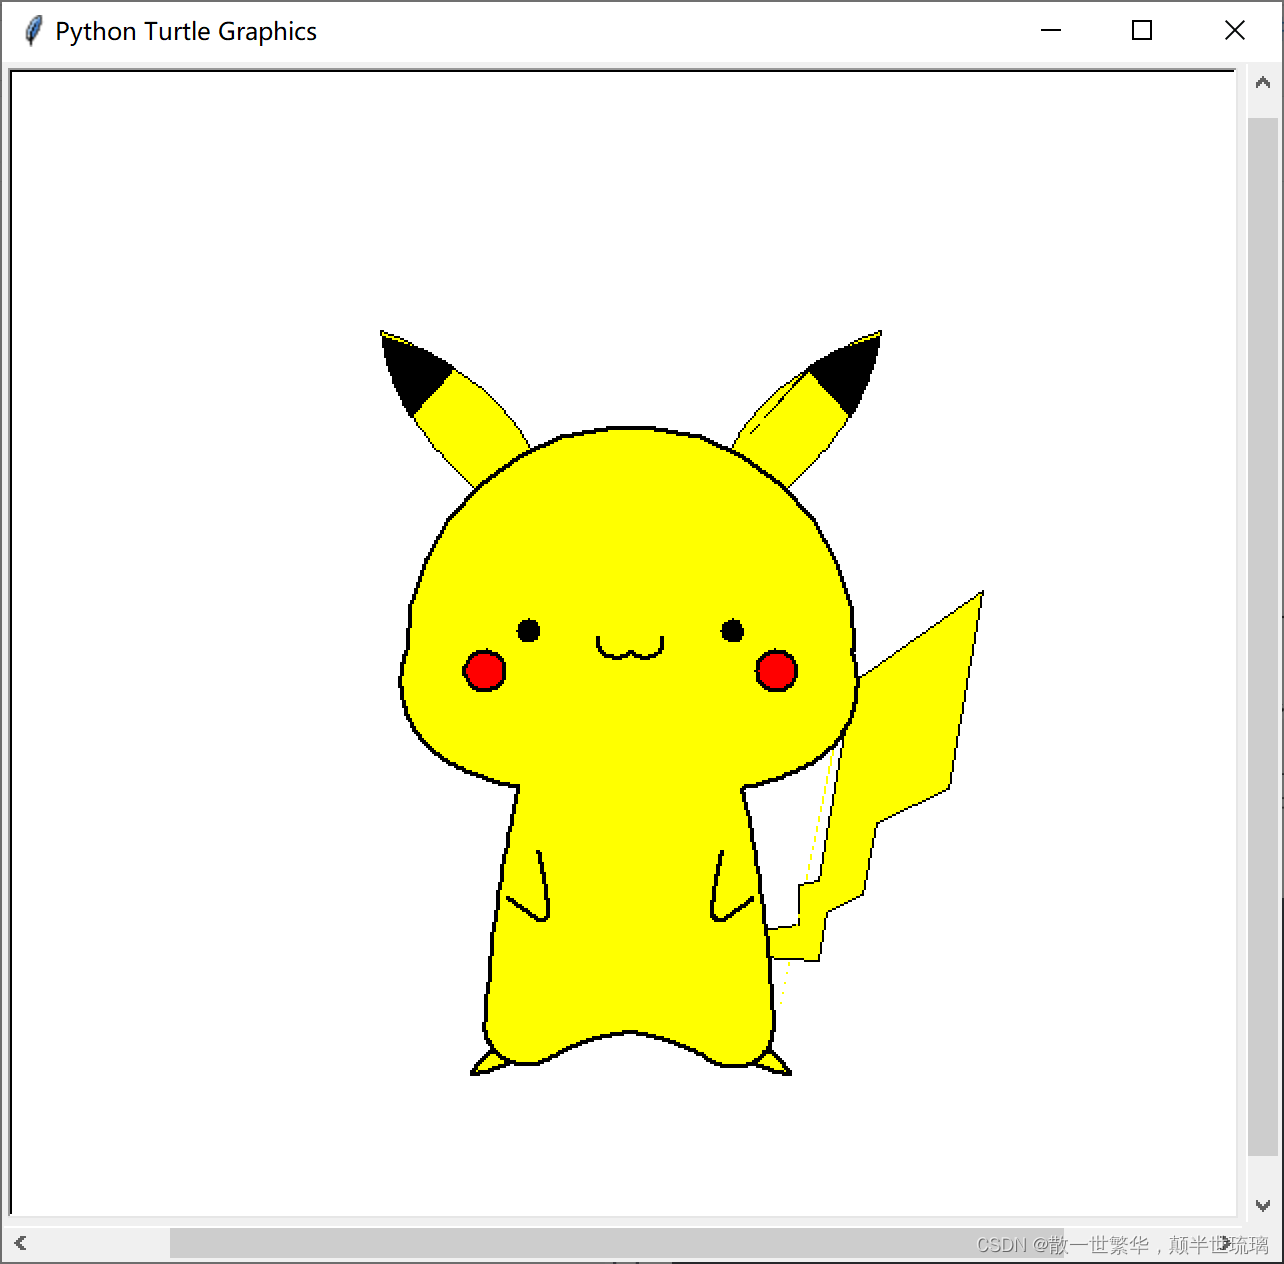Screen dimensions: 1284x1264
Task: Click the horizontal scrollbar thumb
Action: (x=617, y=1243)
